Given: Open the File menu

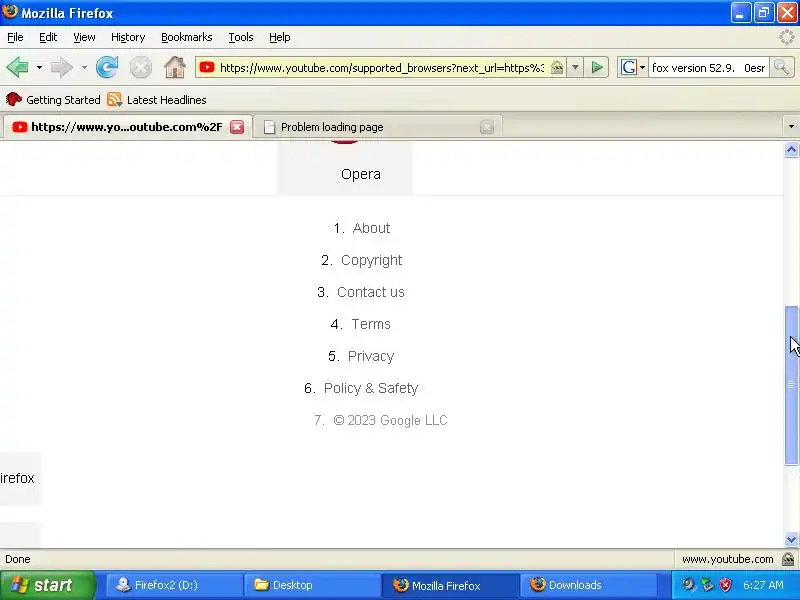Looking at the screenshot, I should click(x=15, y=37).
